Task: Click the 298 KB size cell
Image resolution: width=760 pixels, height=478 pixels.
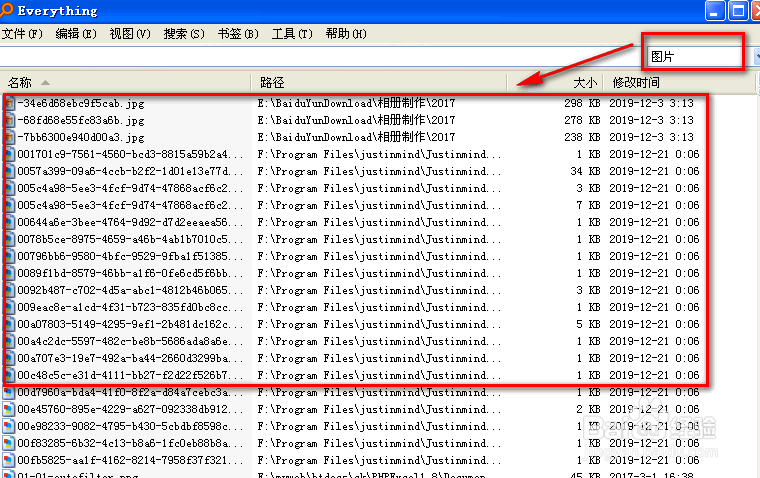Action: click(582, 103)
